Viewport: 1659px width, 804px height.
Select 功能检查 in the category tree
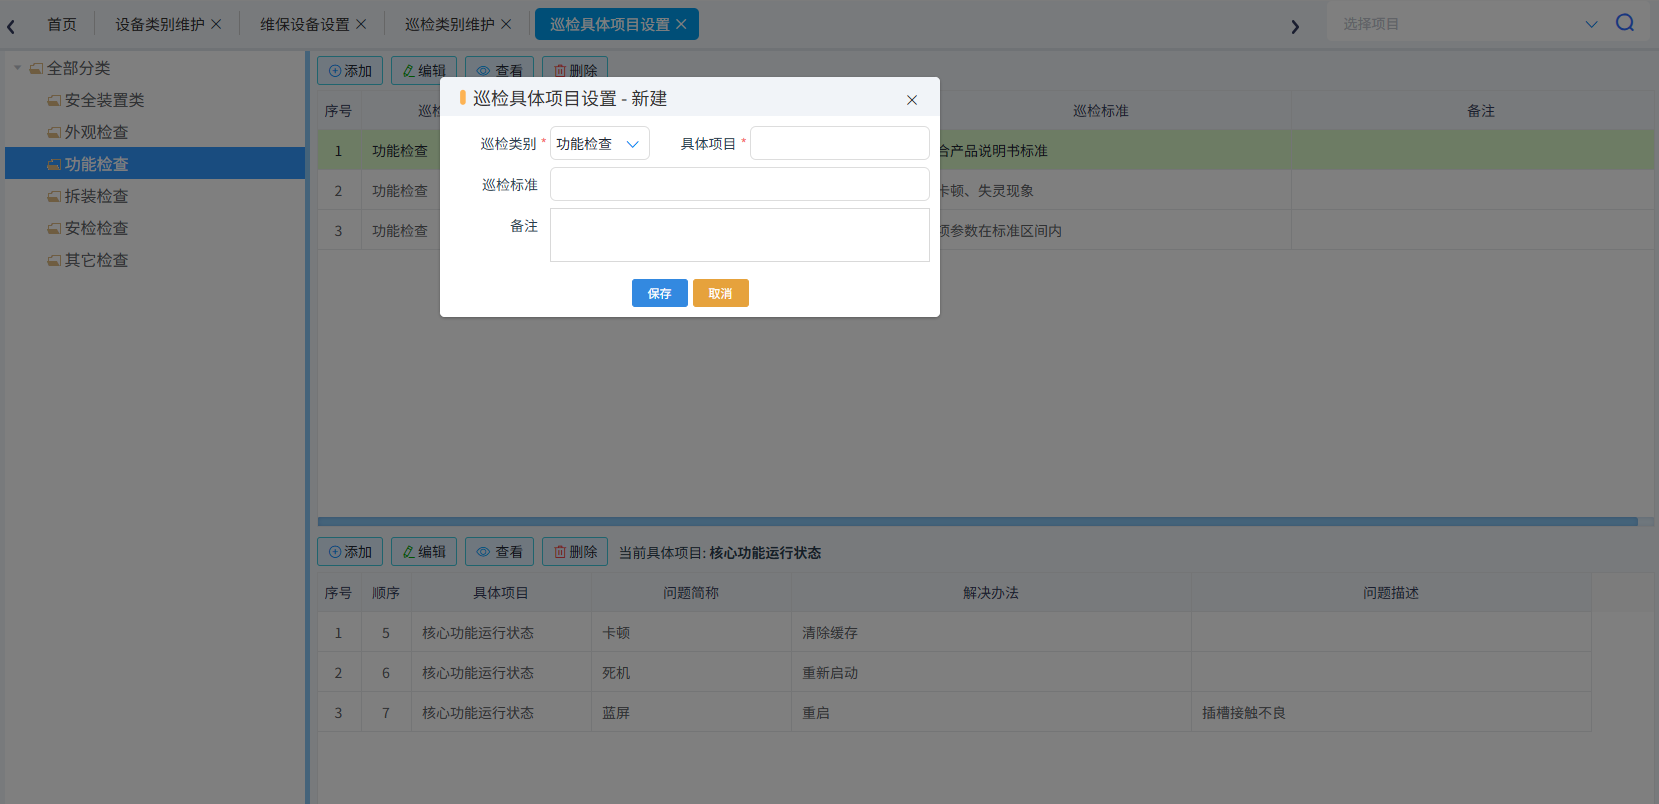pos(155,164)
